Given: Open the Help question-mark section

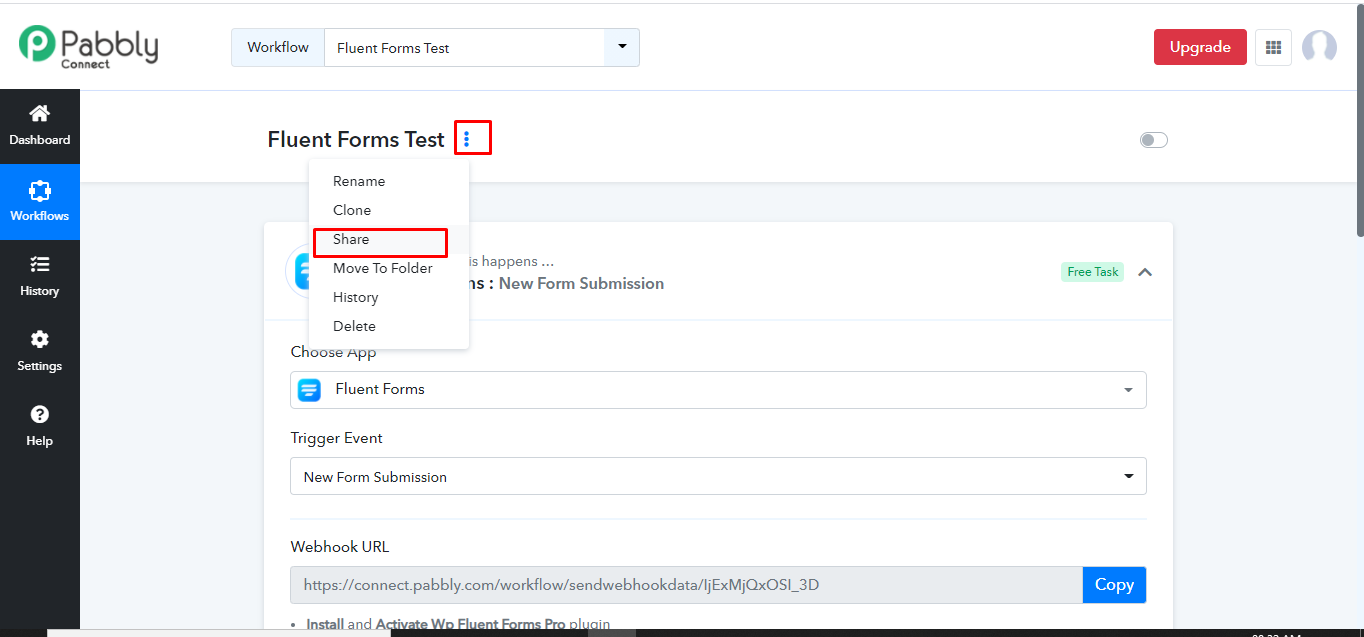Looking at the screenshot, I should [x=39, y=426].
